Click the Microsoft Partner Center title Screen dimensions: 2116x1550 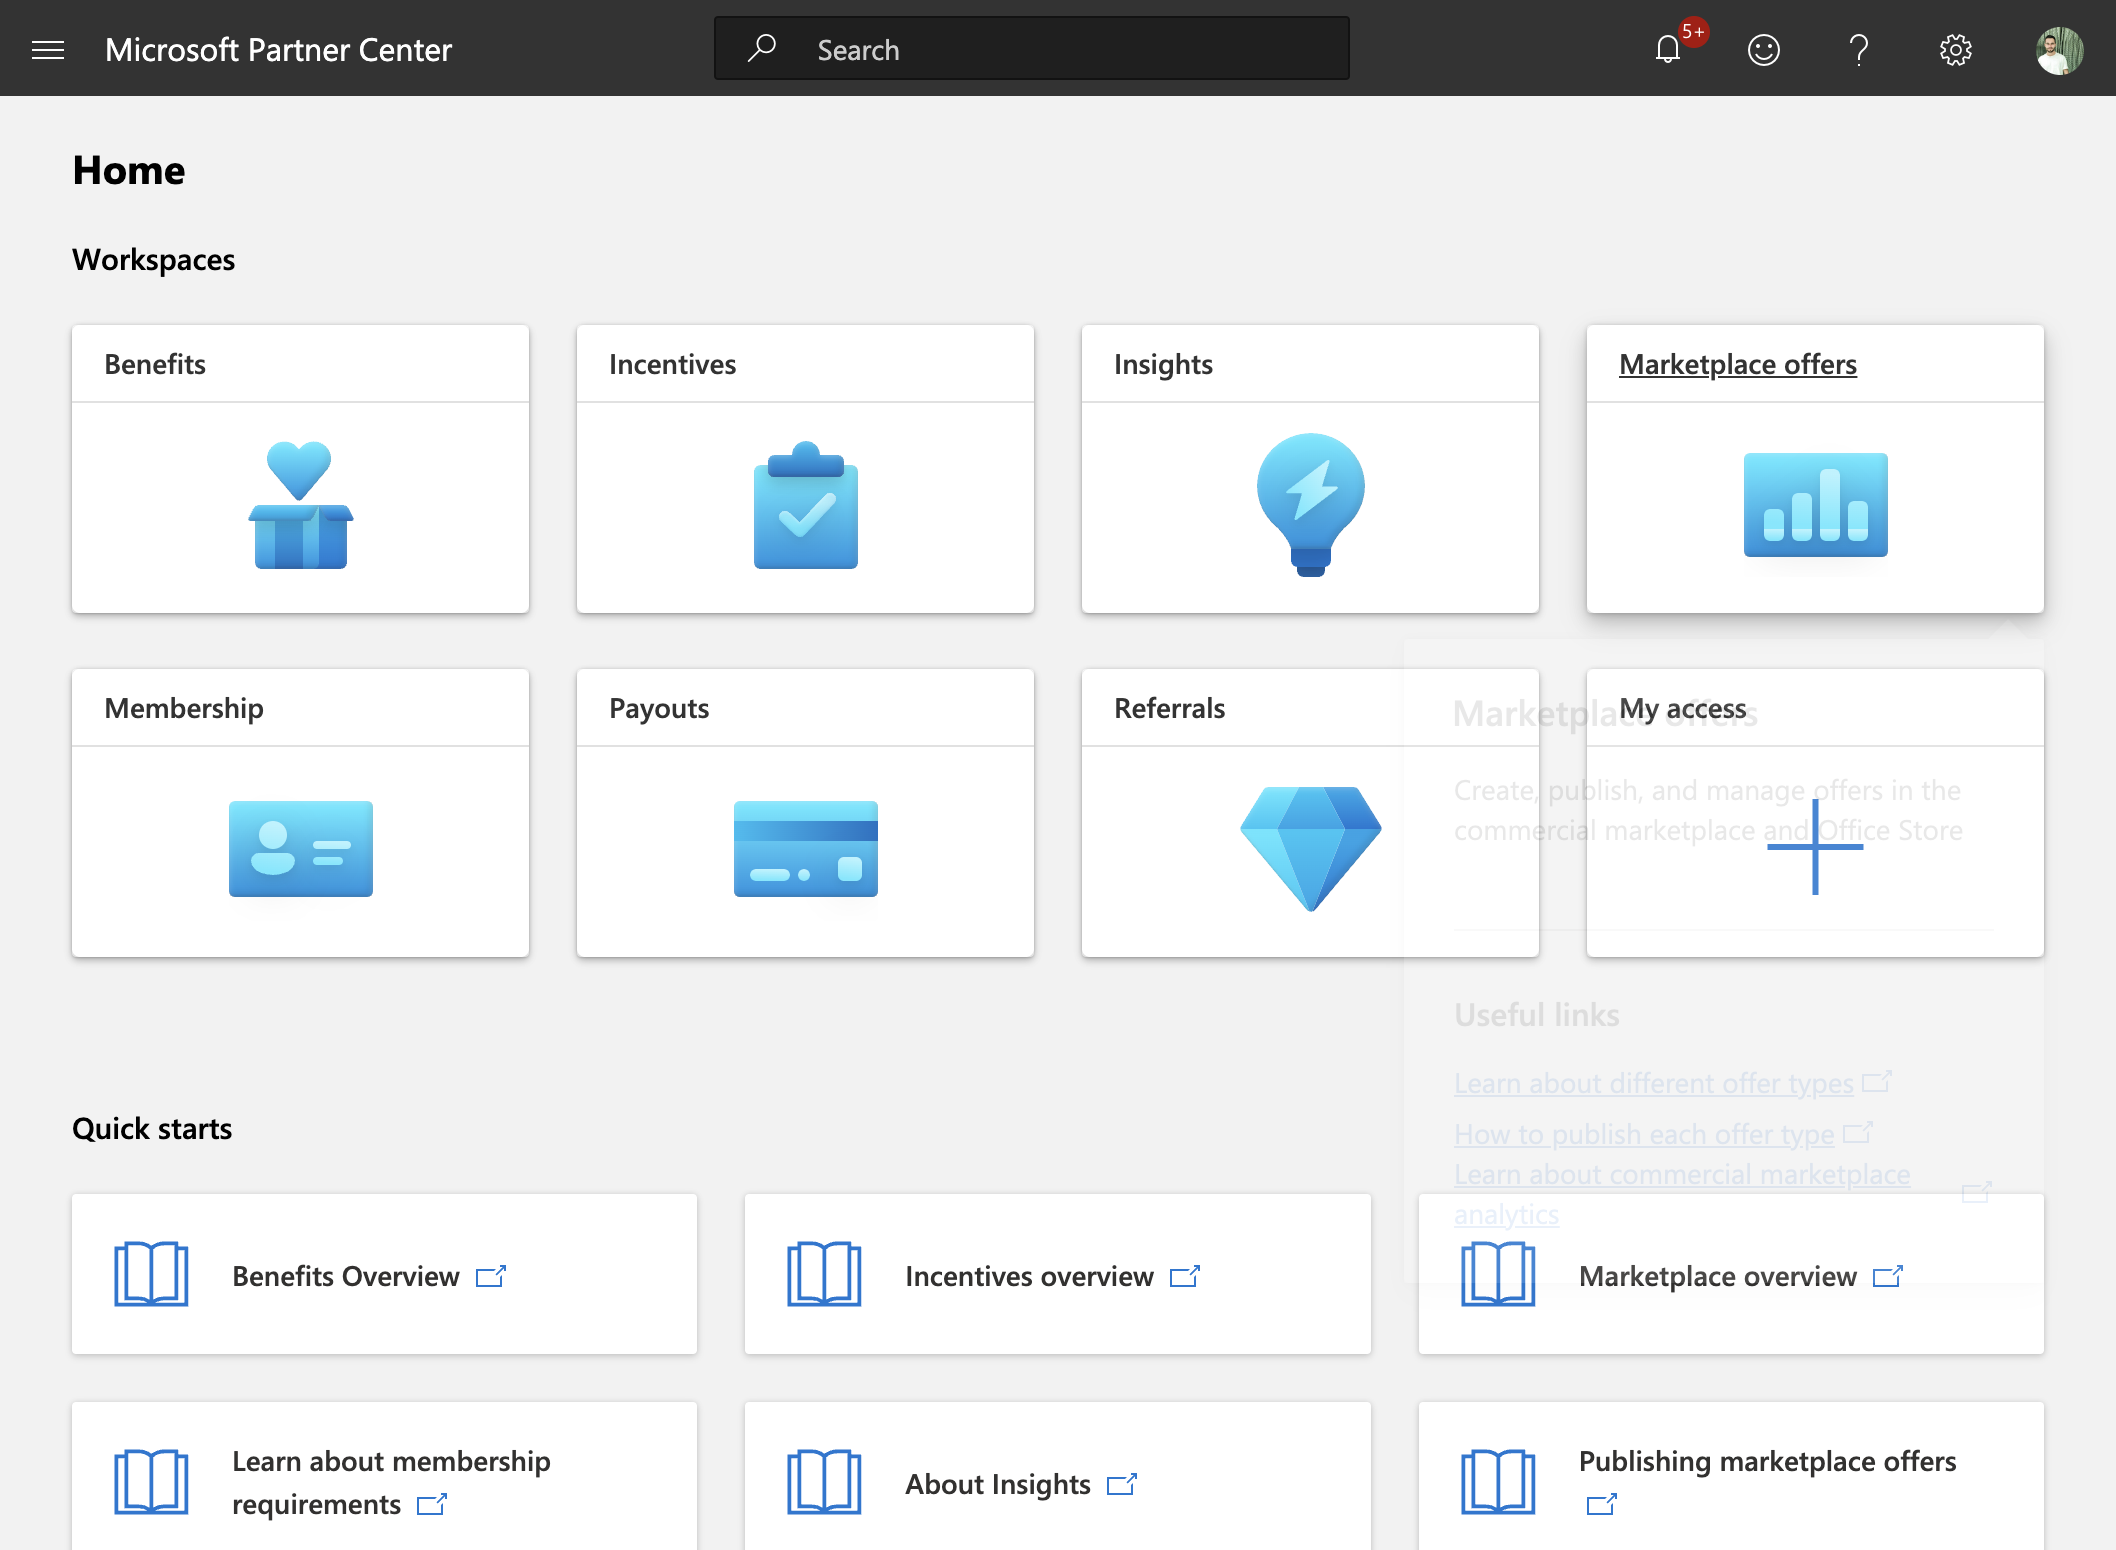click(x=278, y=50)
